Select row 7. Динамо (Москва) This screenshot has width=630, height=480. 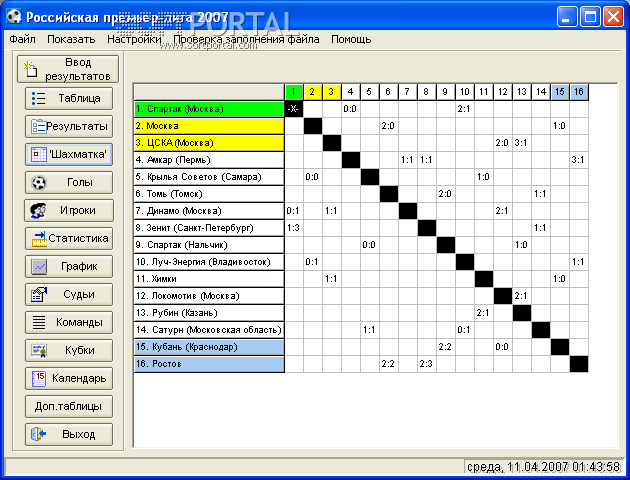pos(209,211)
